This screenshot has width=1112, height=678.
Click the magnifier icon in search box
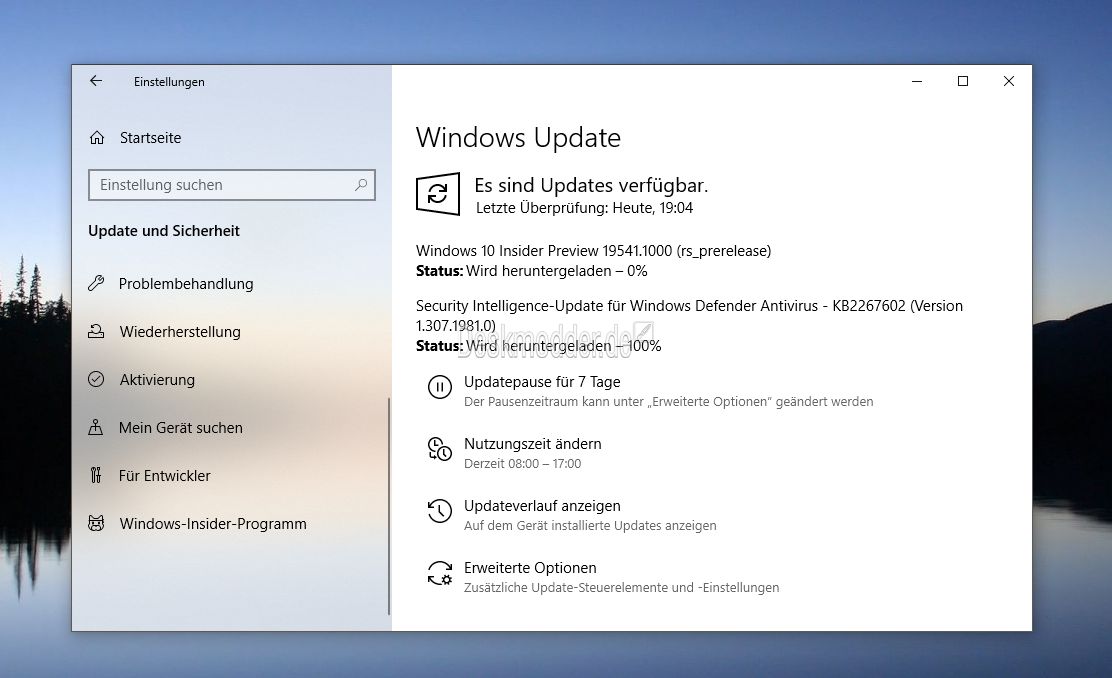(x=361, y=184)
